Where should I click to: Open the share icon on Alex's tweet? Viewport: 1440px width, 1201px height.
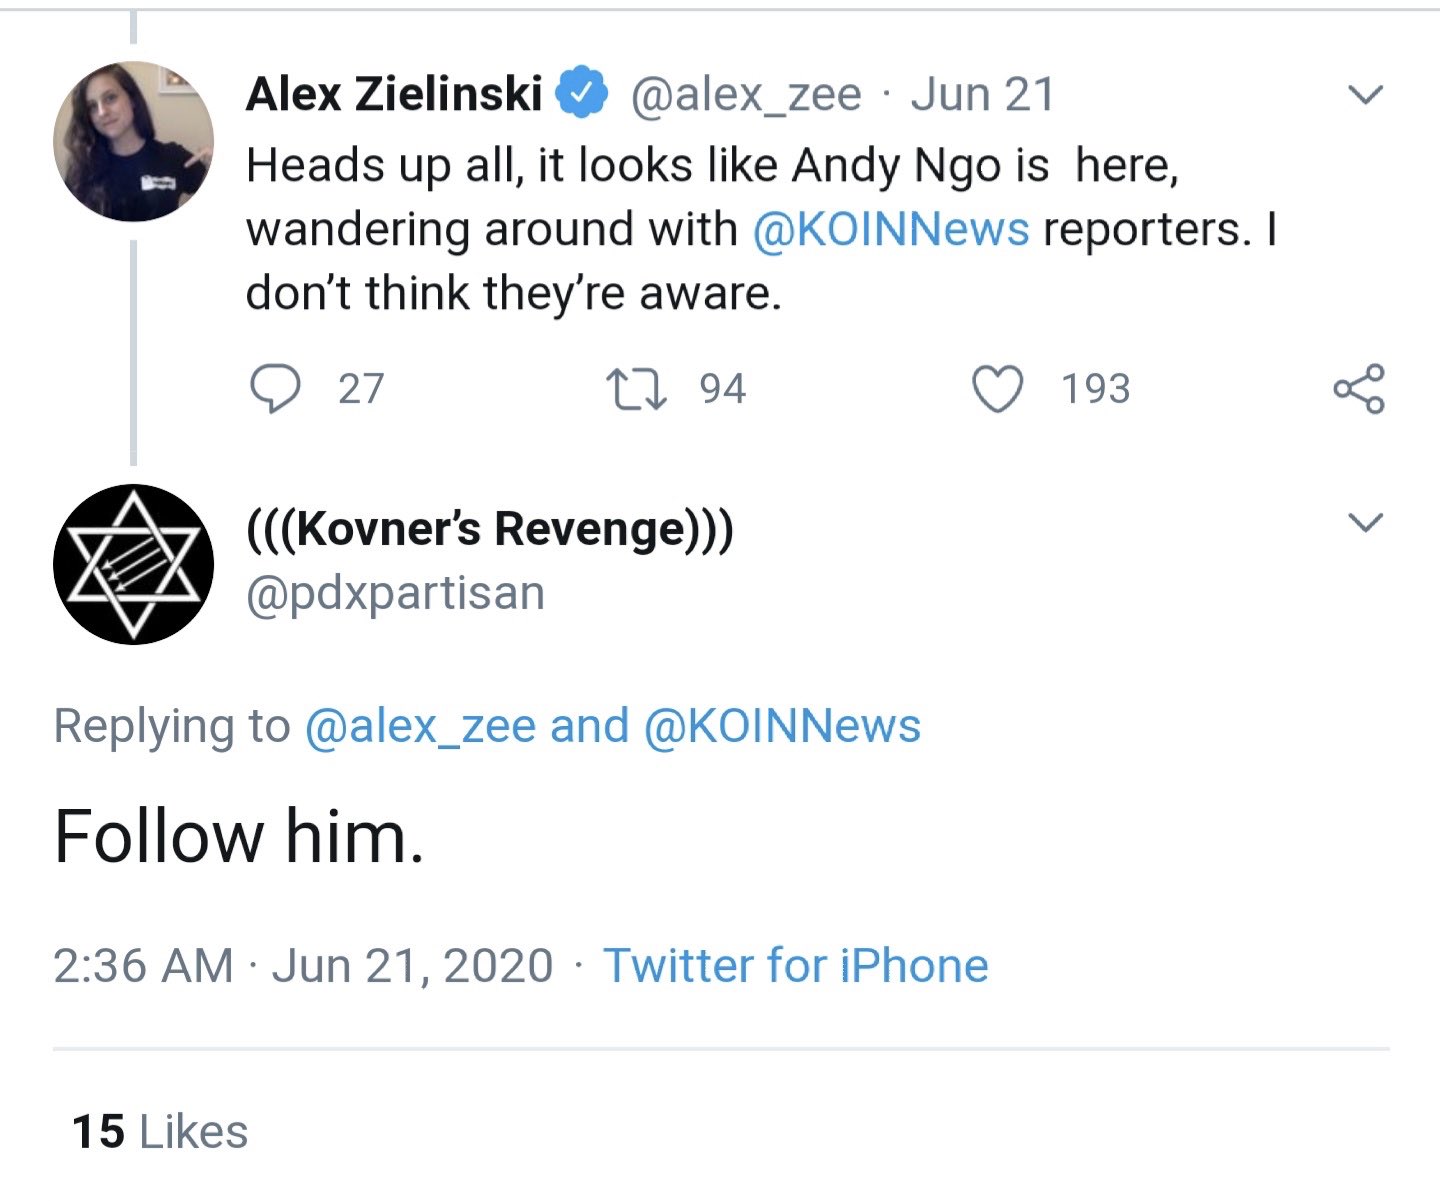(1360, 389)
